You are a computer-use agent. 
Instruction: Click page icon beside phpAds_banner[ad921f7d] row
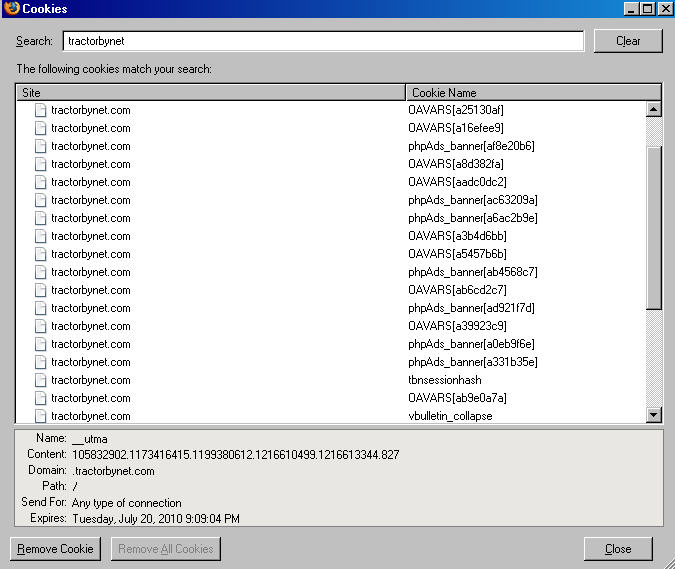[40, 308]
